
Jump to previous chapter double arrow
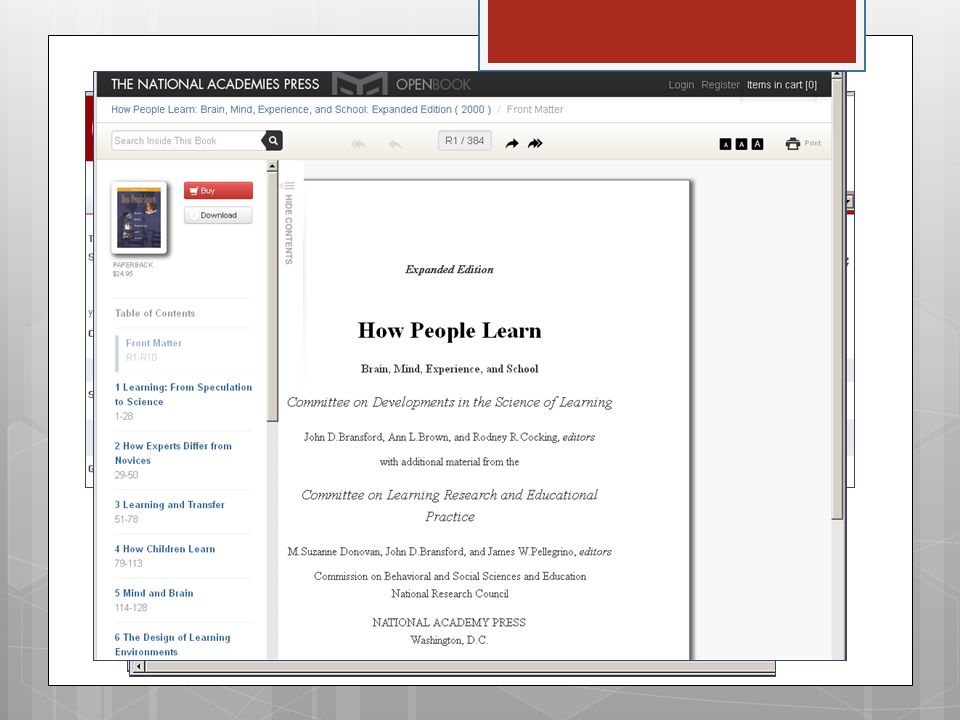[x=358, y=144]
